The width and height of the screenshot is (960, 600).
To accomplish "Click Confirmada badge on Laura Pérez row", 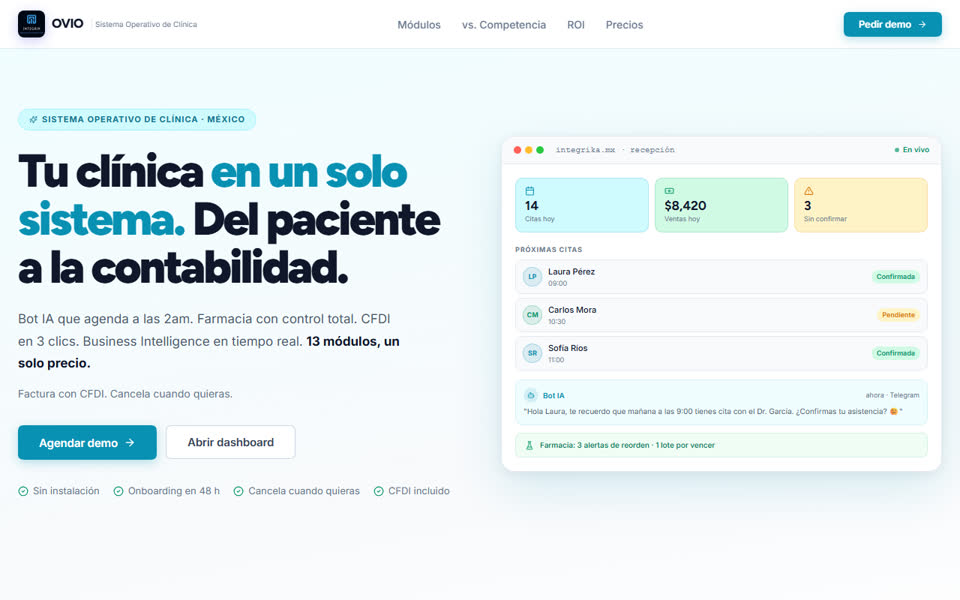I will pos(895,277).
